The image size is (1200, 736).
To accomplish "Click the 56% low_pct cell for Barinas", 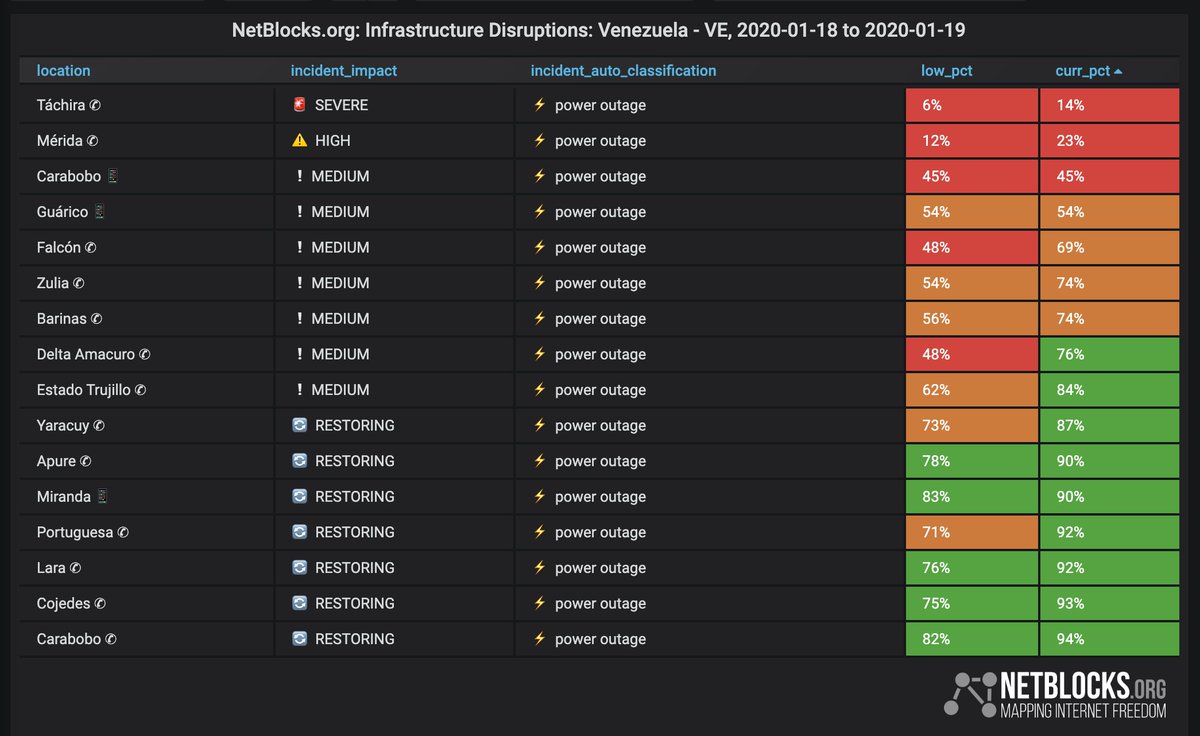I will point(972,318).
